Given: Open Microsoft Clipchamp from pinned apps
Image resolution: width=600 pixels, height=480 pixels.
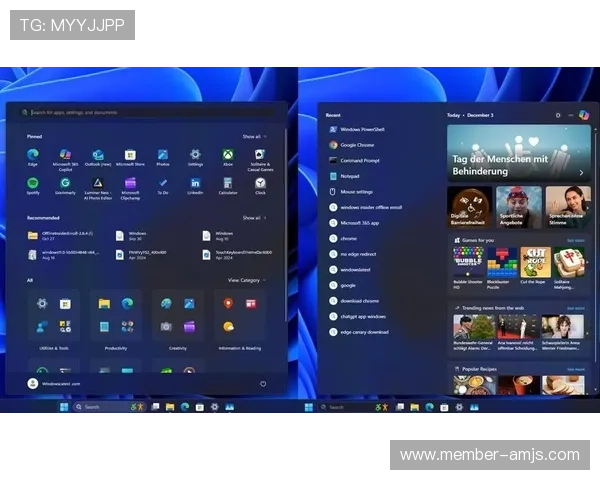Looking at the screenshot, I should 129,184.
